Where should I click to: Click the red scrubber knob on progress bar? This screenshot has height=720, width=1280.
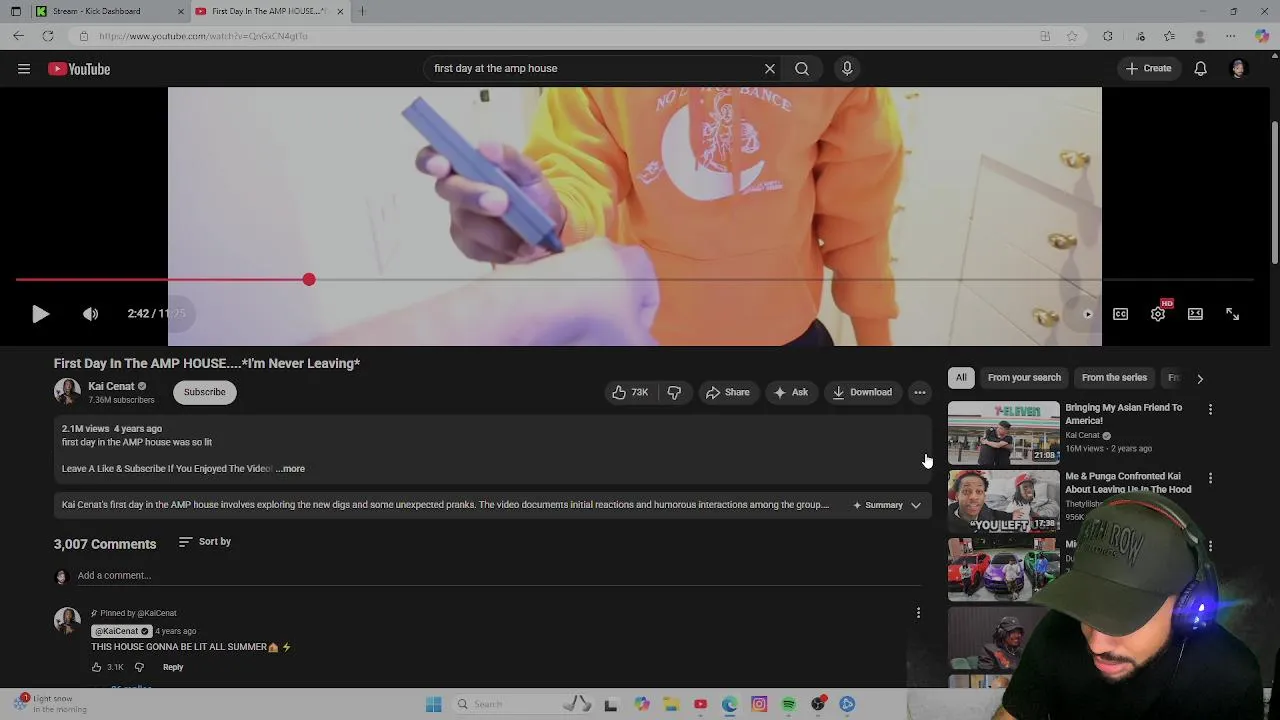(309, 280)
